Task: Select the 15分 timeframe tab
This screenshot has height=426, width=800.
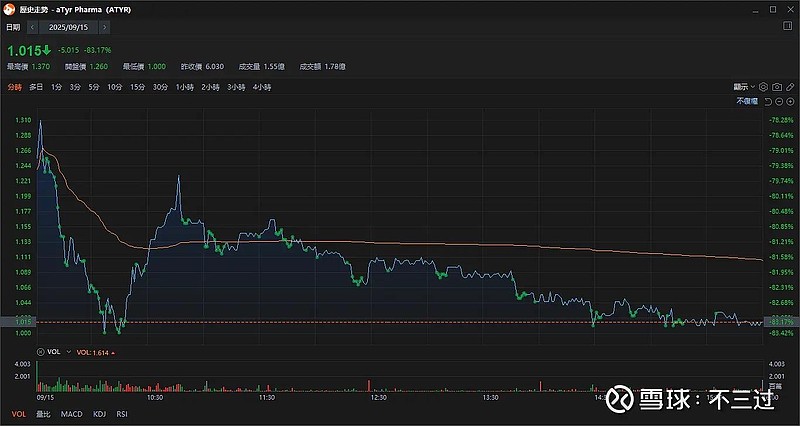Action: coord(137,87)
